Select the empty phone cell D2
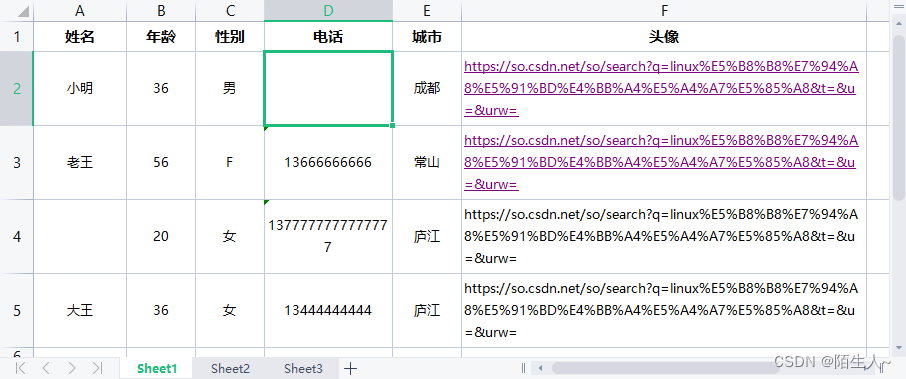The width and height of the screenshot is (906, 379). click(x=328, y=88)
